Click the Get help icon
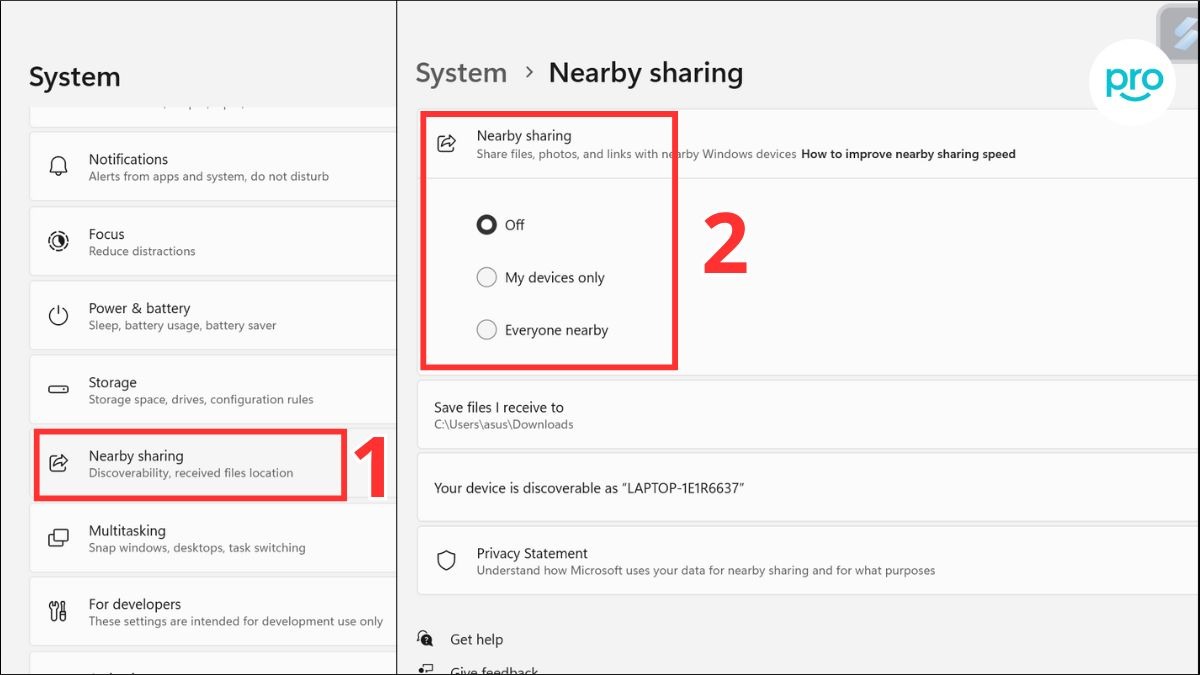Screen dimensions: 1200x675 [x=427, y=639]
